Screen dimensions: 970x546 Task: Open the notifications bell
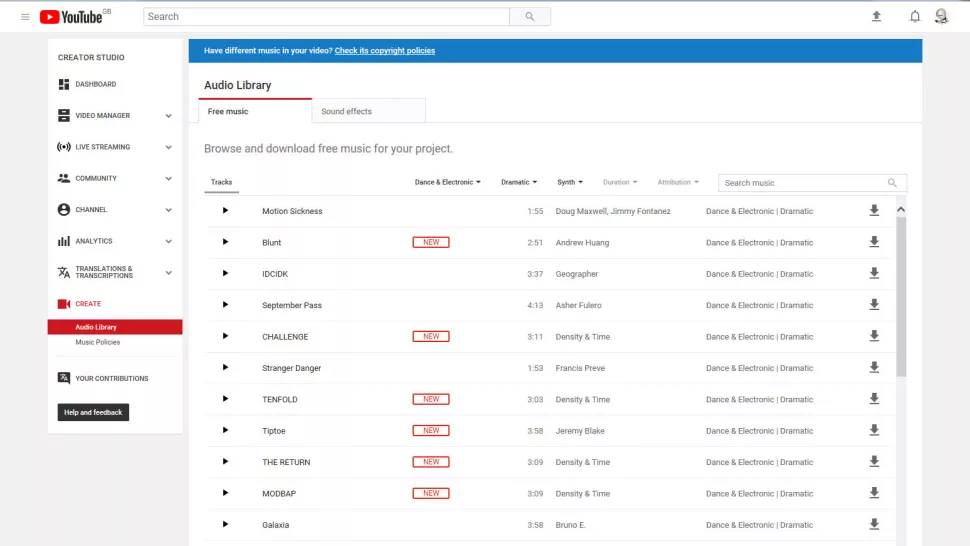tap(914, 17)
